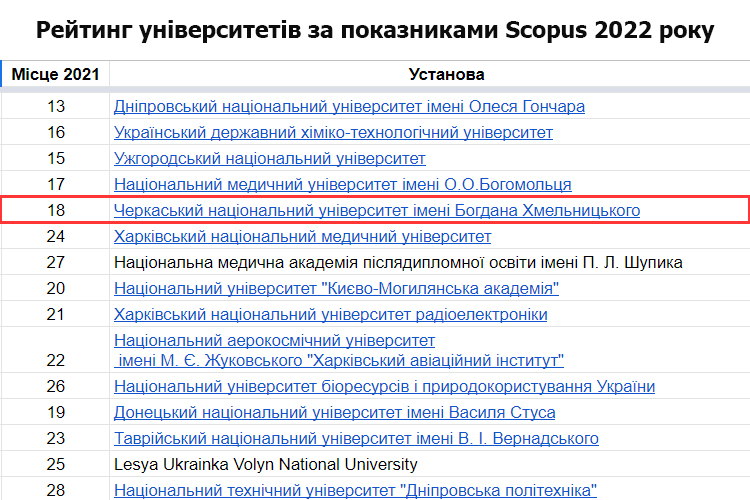Open "Дніпровська політехніка" technical university link
The image size is (750, 500).
pos(355,490)
